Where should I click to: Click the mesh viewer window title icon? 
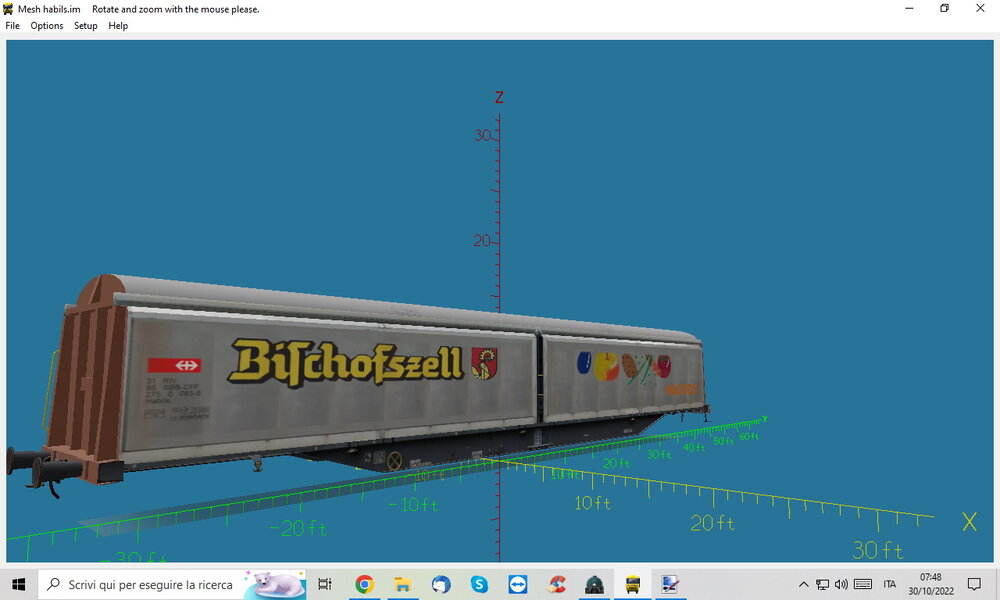point(8,9)
